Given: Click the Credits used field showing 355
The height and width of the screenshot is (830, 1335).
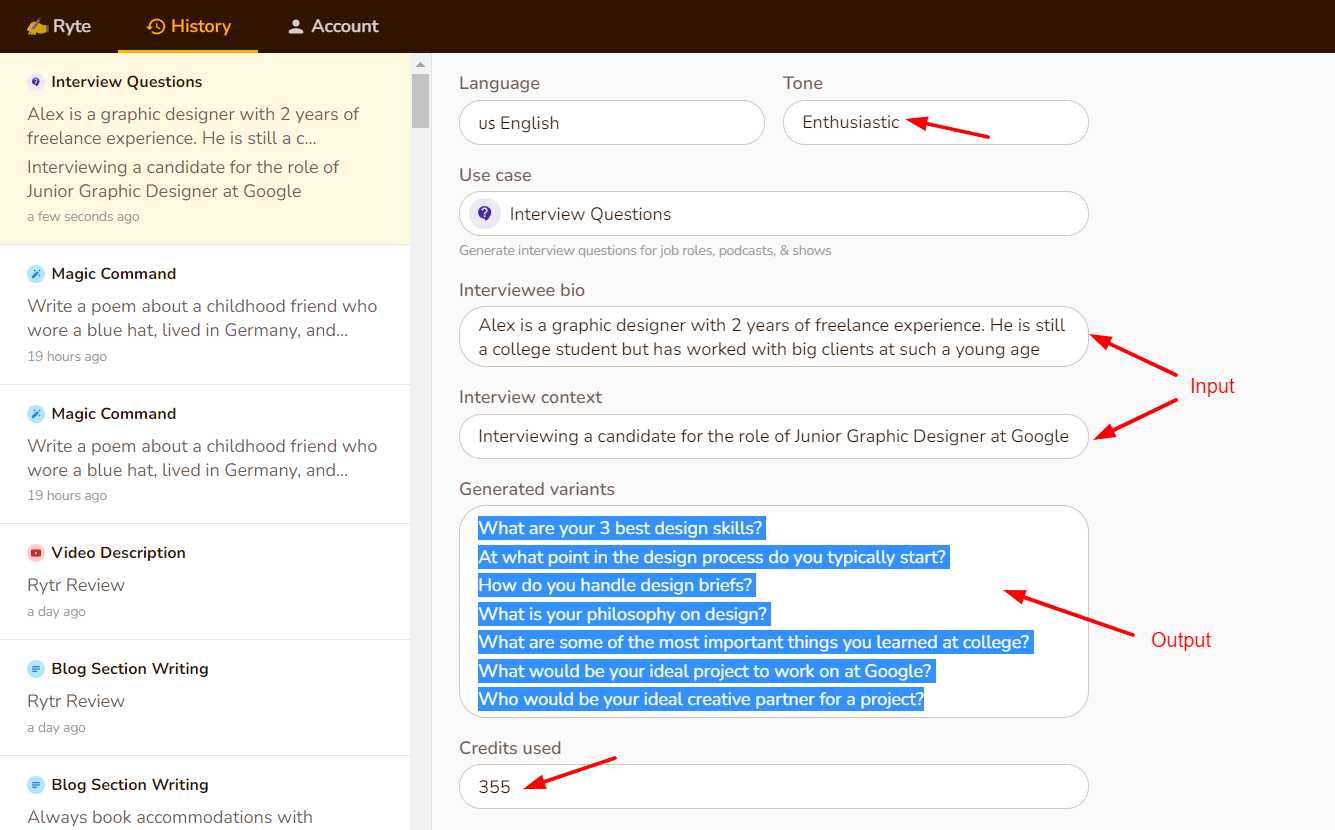Looking at the screenshot, I should pos(773,787).
